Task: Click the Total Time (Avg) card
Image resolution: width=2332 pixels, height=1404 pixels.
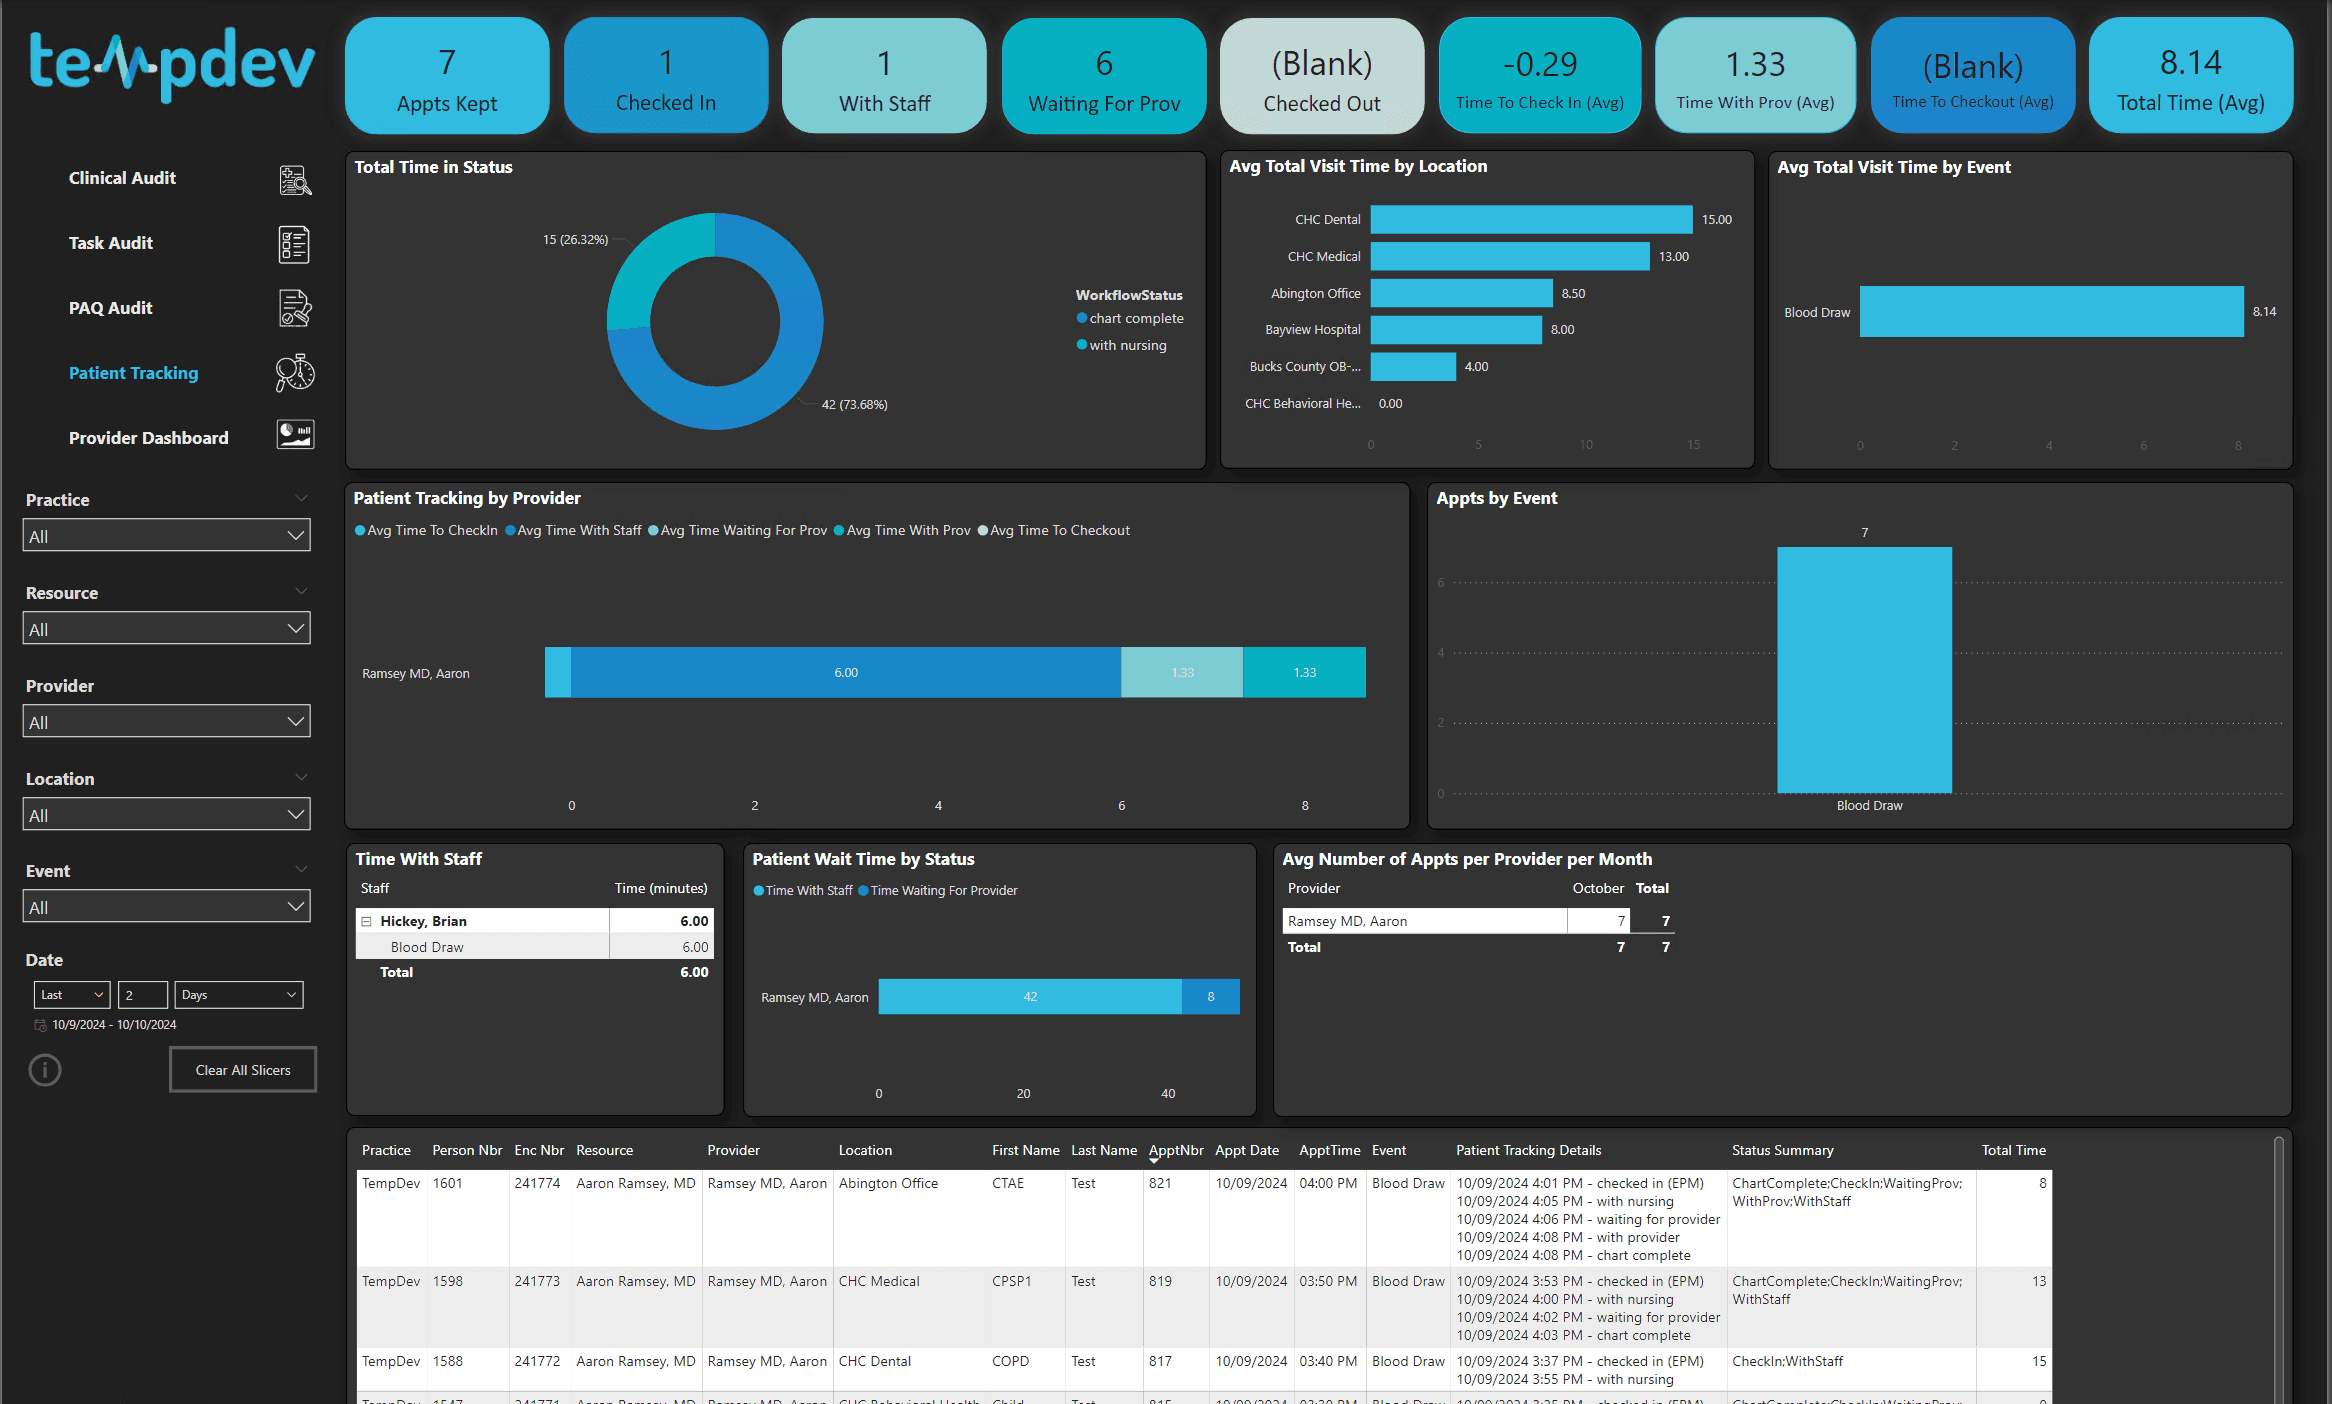Action: point(2190,76)
